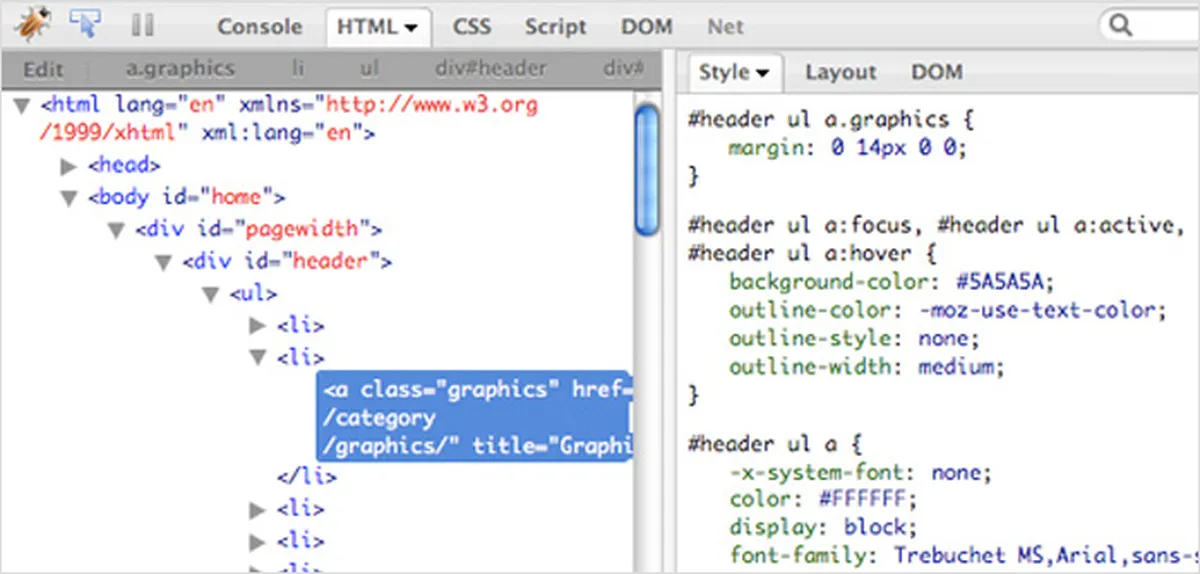
Task: Switch to the Layout side panel tab
Action: pyautogui.click(x=840, y=72)
